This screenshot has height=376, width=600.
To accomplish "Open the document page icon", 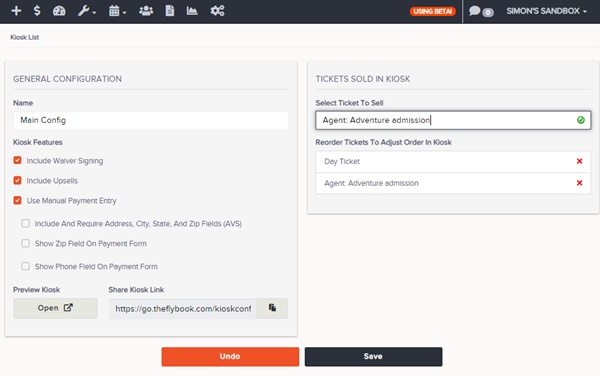I will [170, 11].
